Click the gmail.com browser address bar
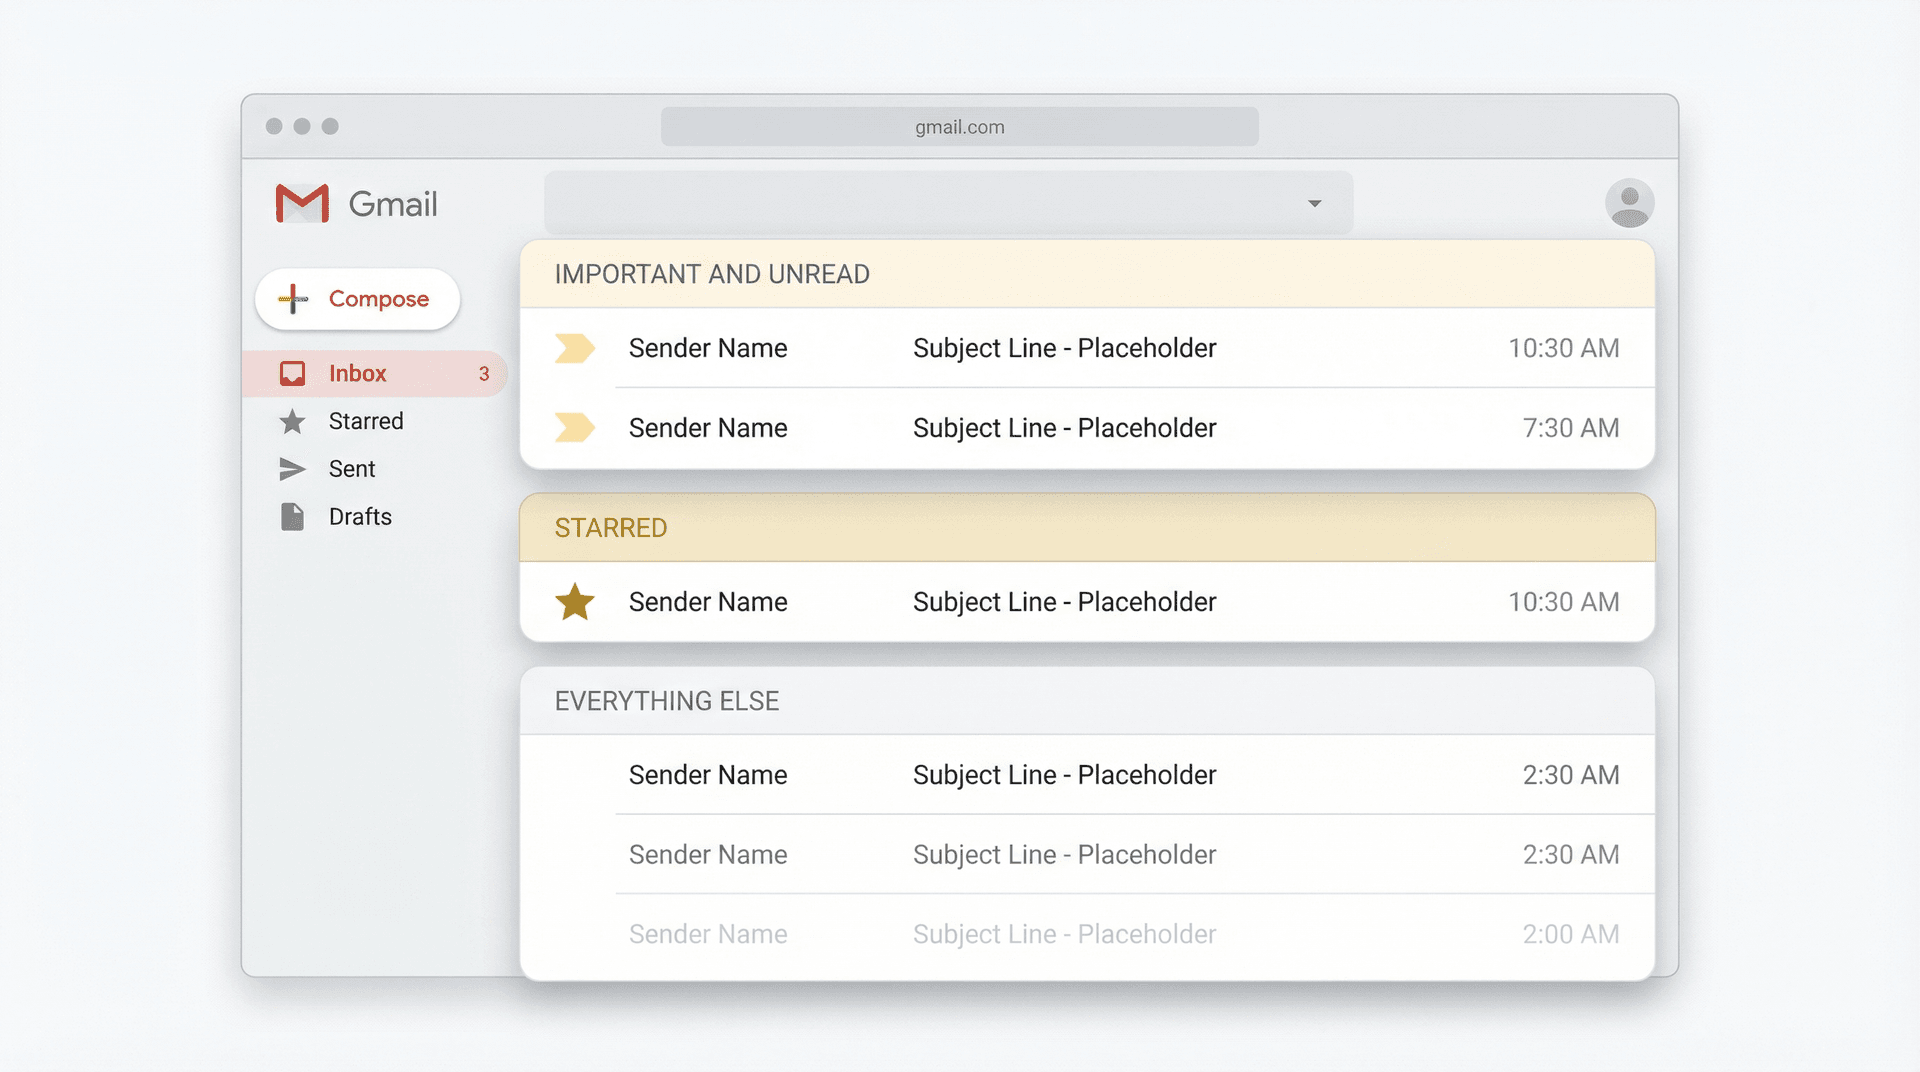The image size is (1920, 1072). [959, 127]
